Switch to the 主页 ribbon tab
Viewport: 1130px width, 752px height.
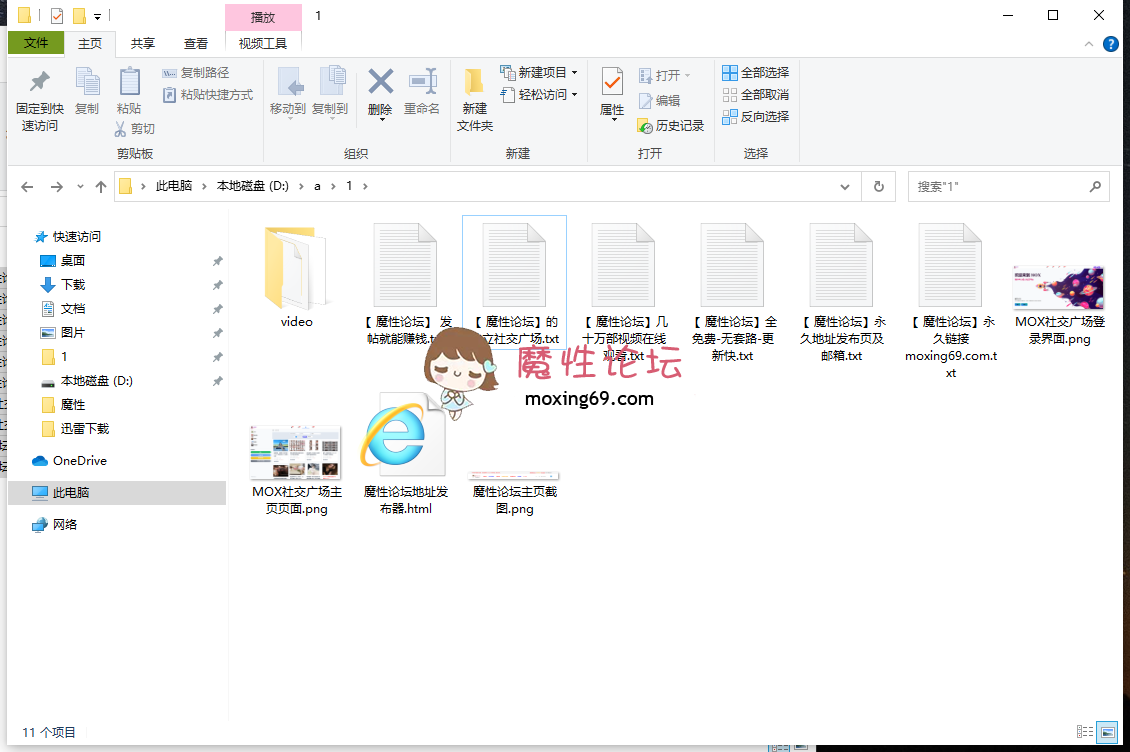coord(90,43)
